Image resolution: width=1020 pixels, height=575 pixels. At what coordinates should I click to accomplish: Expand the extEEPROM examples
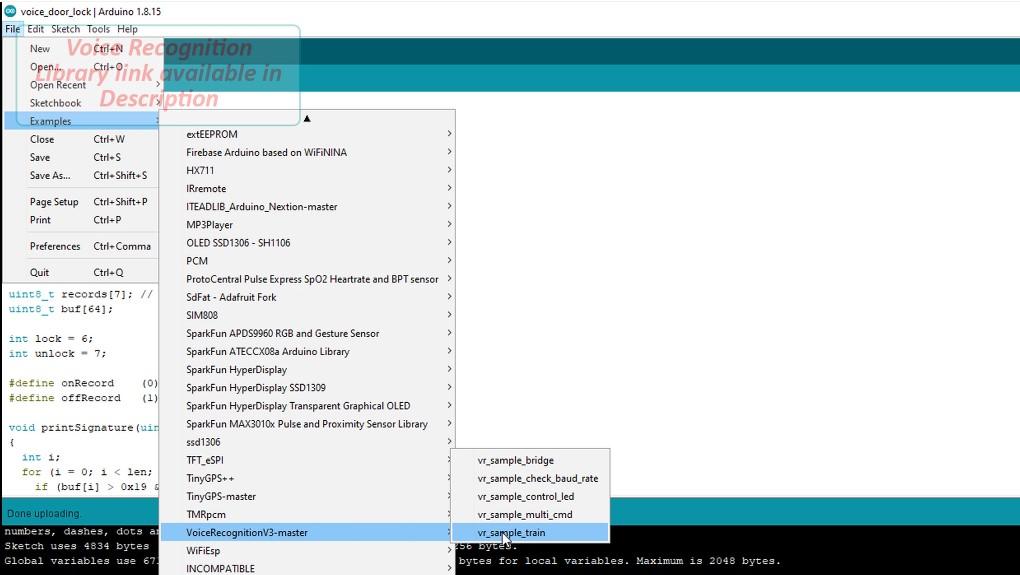click(x=307, y=134)
